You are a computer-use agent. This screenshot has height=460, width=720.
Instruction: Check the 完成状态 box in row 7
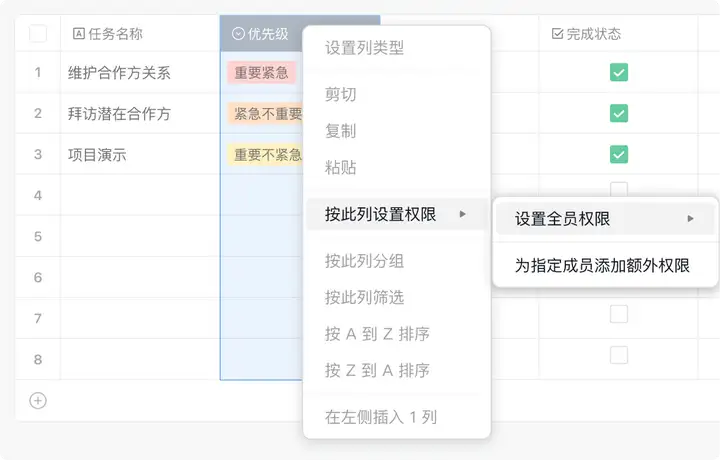[619, 314]
